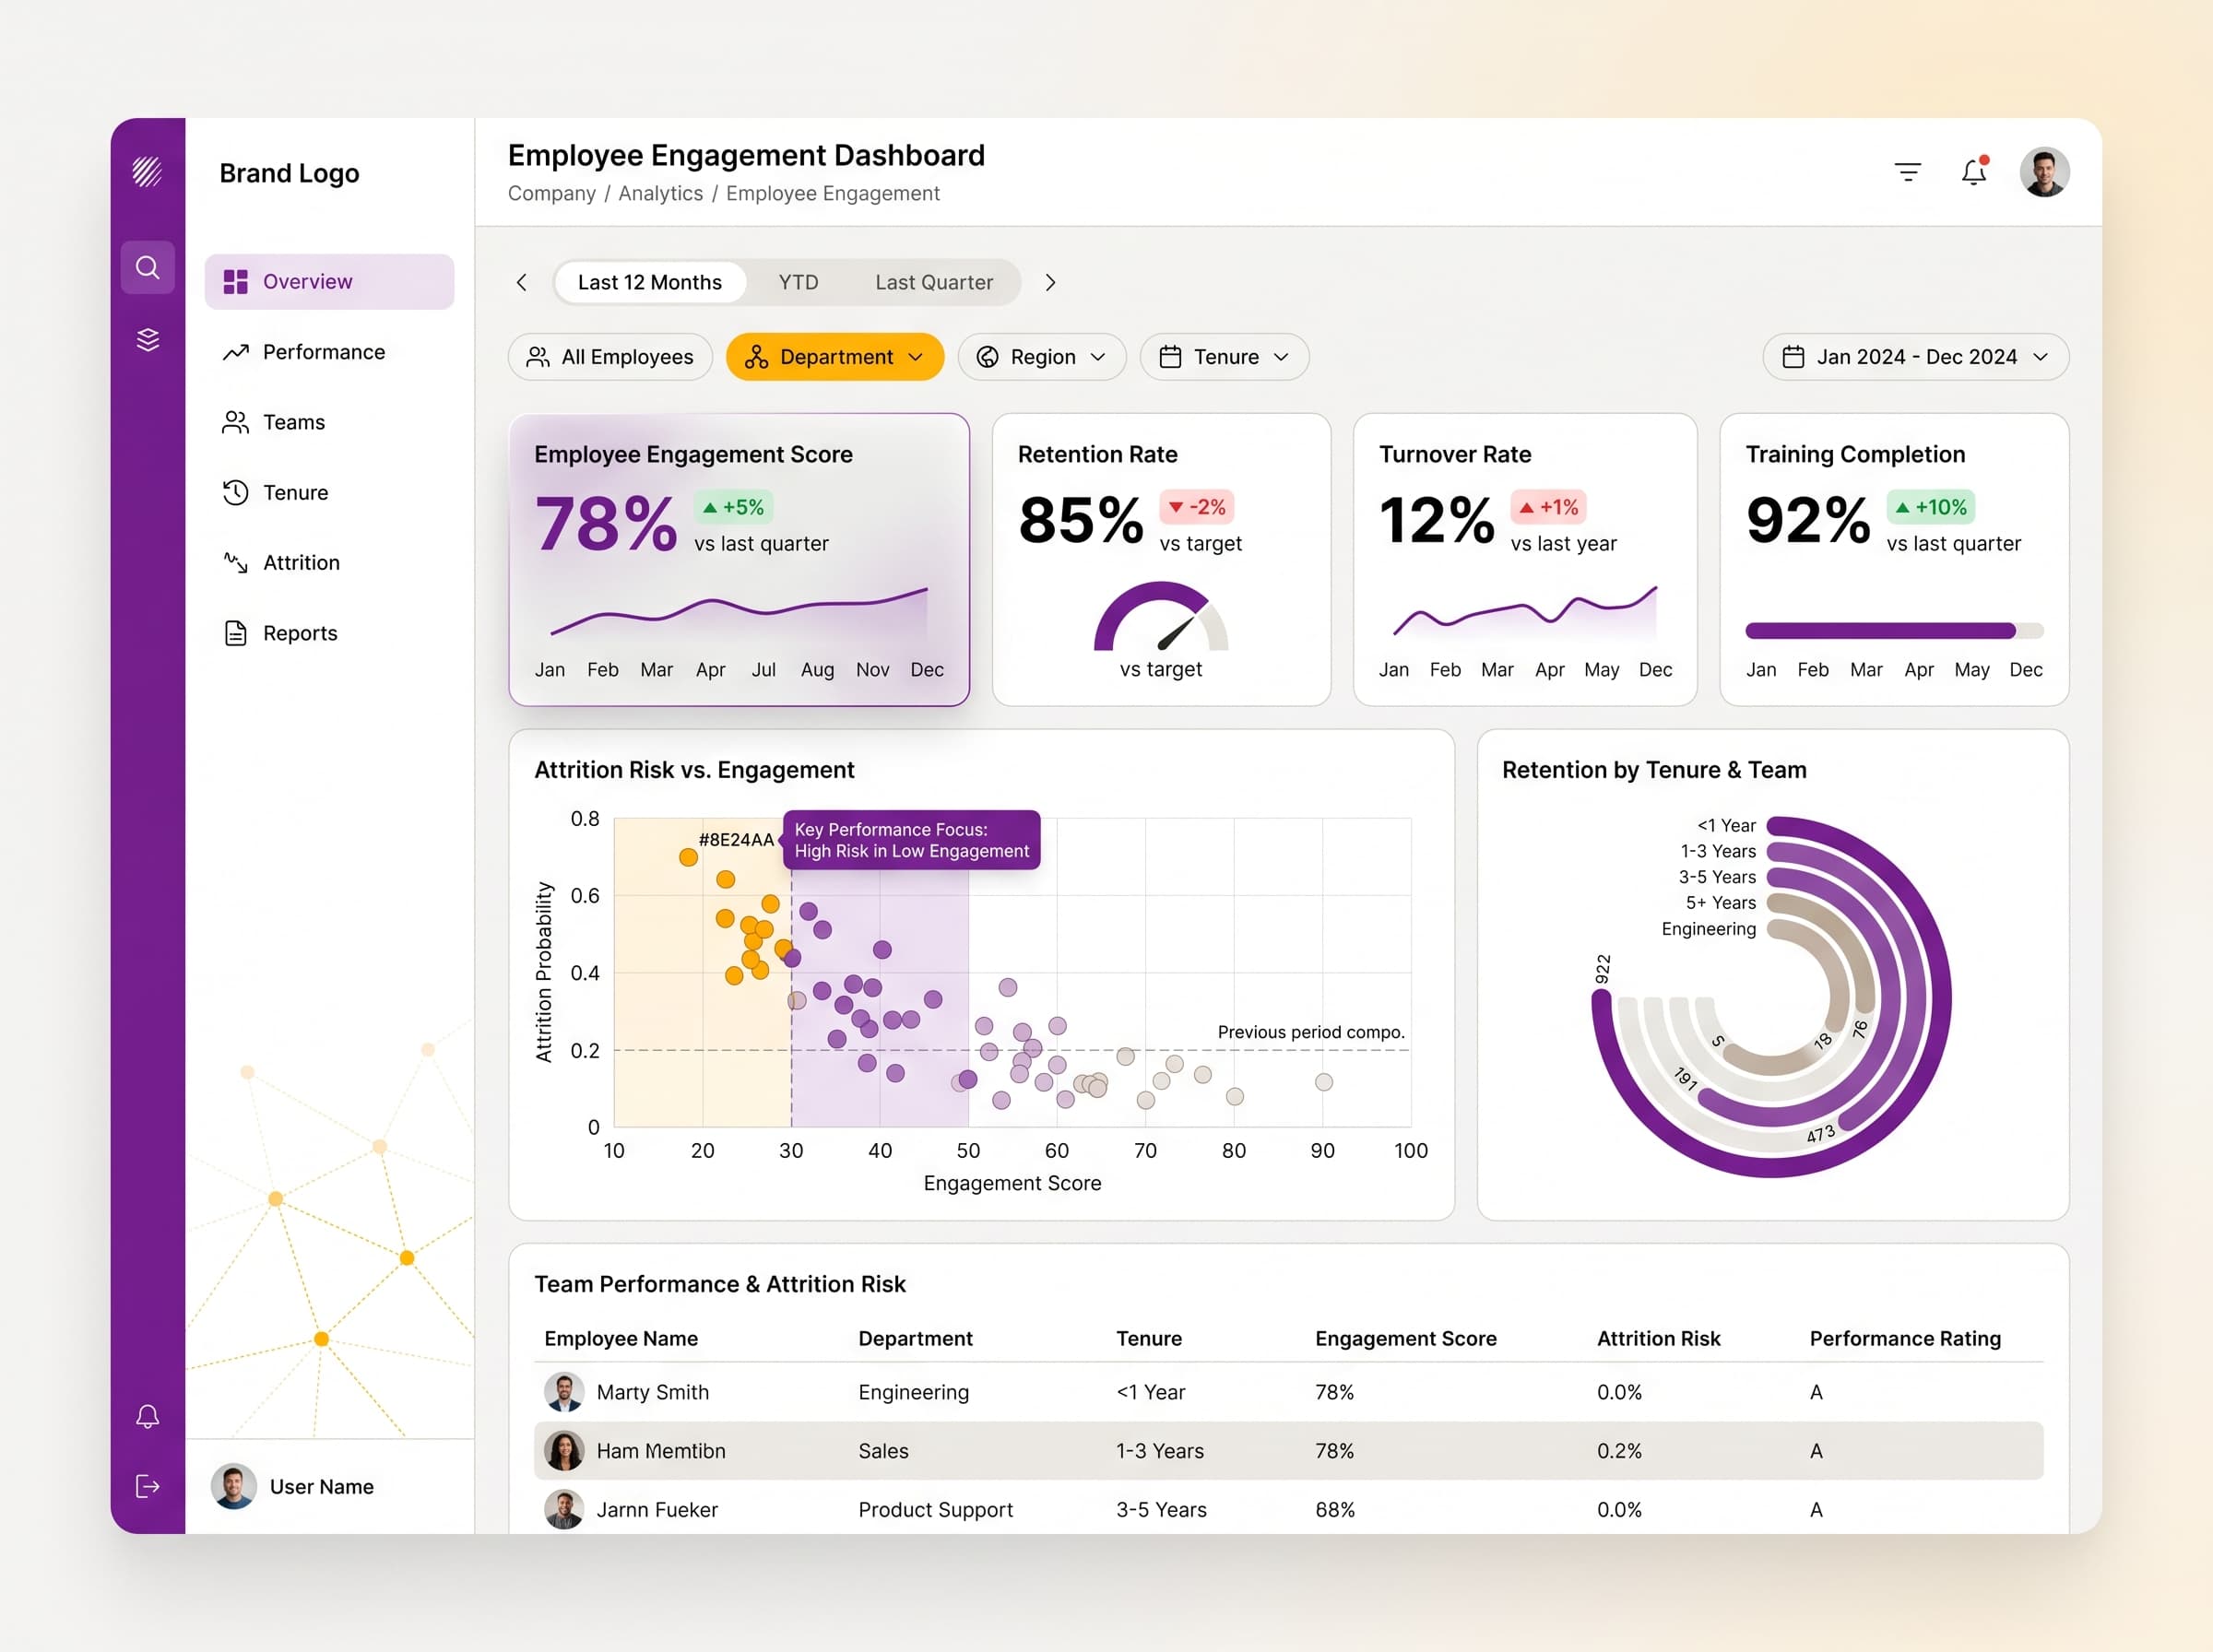Click Ham Memtibn's avatar in the table
This screenshot has height=1652, width=2213.
click(564, 1451)
